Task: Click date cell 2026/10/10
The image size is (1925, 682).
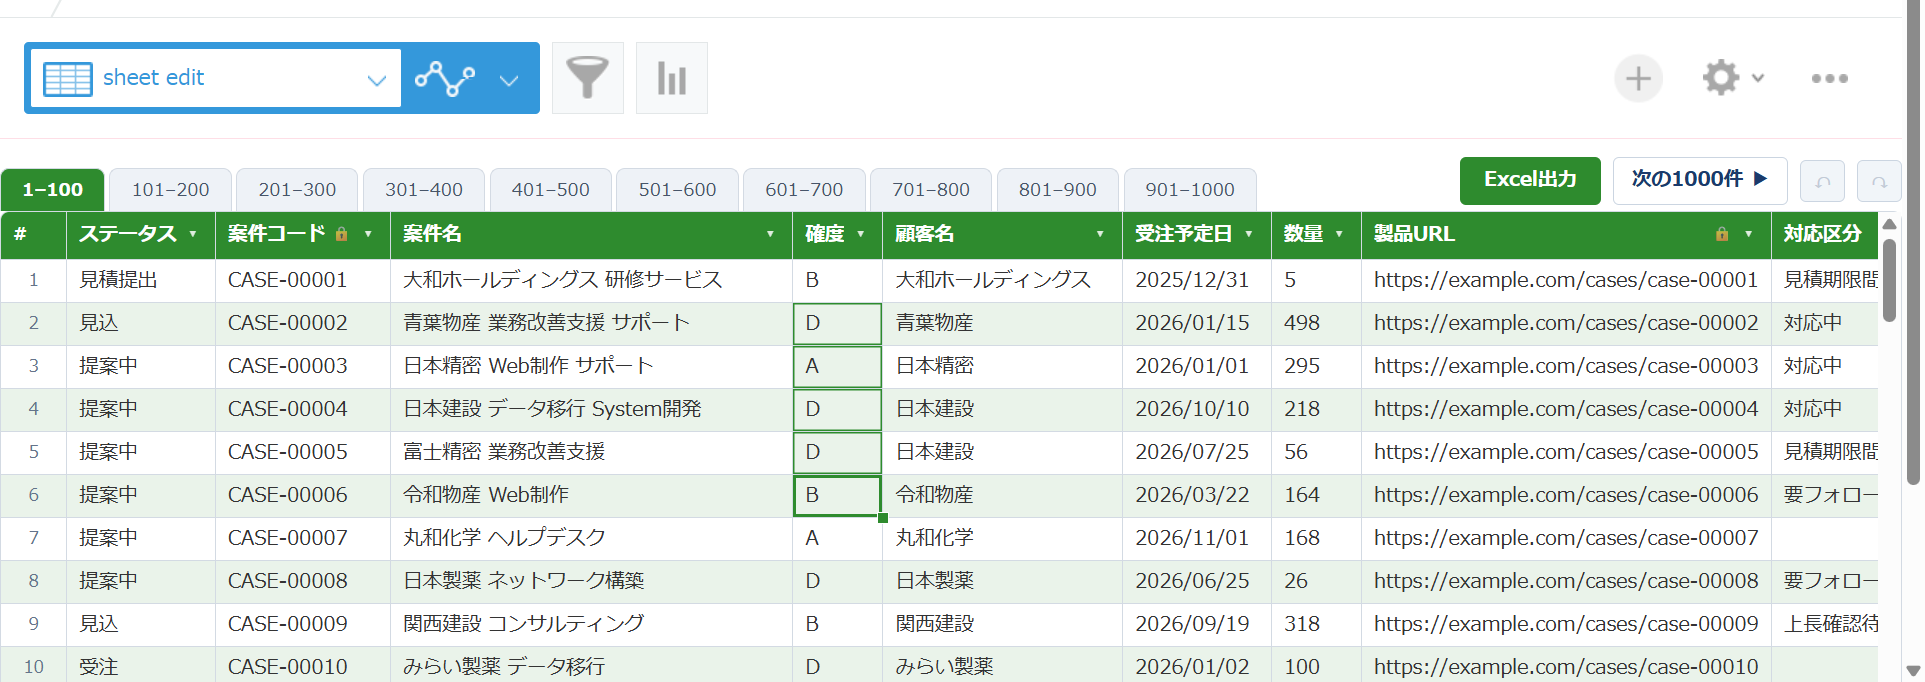Action: click(1196, 409)
